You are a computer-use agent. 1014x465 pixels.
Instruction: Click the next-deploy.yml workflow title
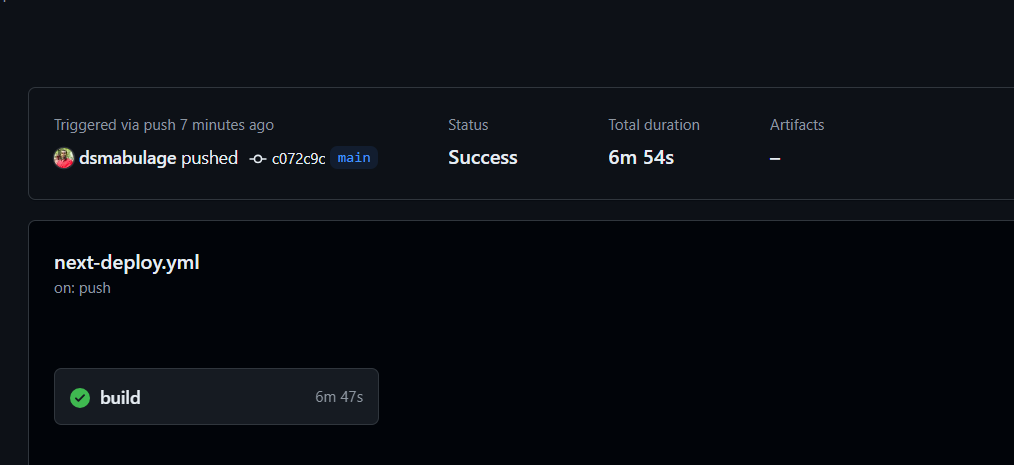(x=127, y=263)
